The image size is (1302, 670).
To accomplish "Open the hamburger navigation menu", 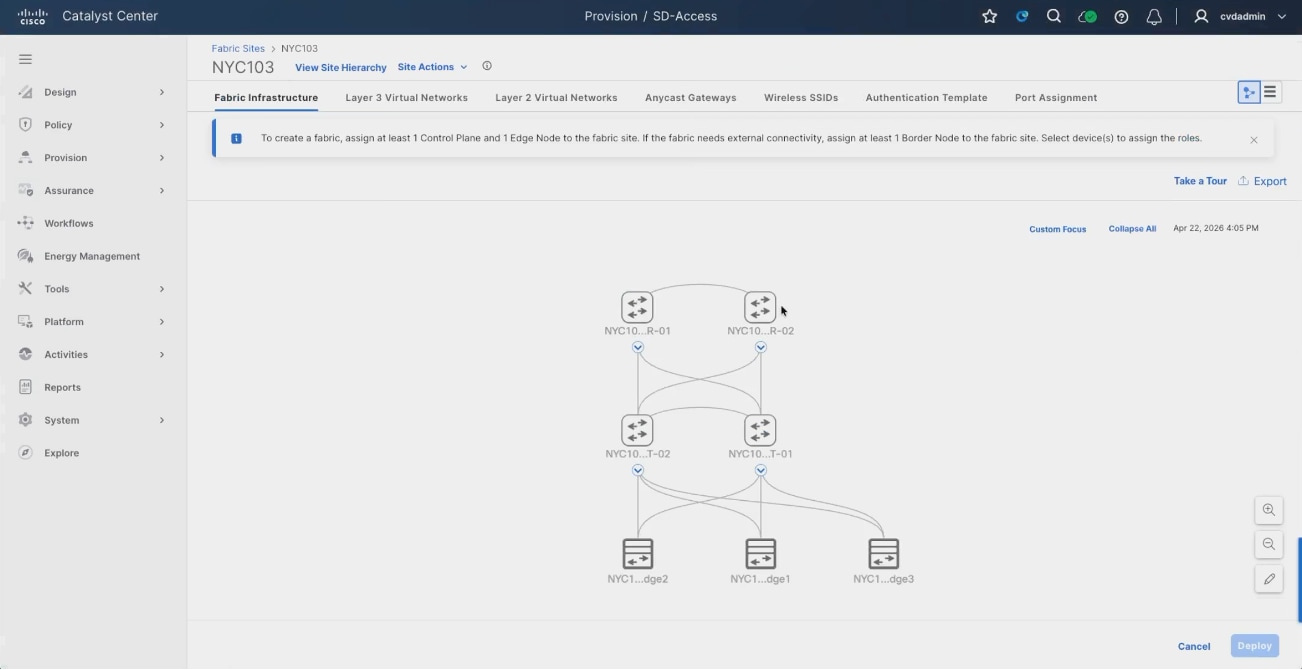I will [x=25, y=59].
